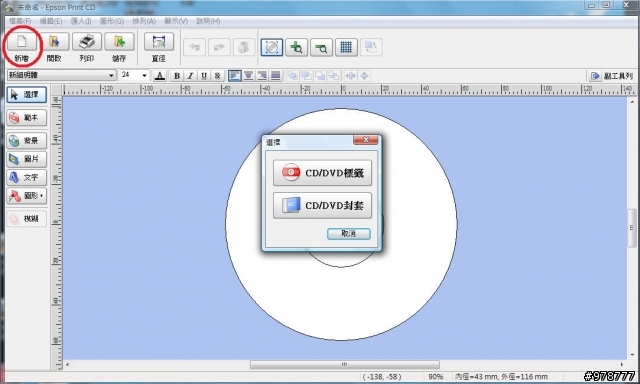Viewport: 640px width, 384px height.
Task: Toggle italic I formatting
Action: 190,75
